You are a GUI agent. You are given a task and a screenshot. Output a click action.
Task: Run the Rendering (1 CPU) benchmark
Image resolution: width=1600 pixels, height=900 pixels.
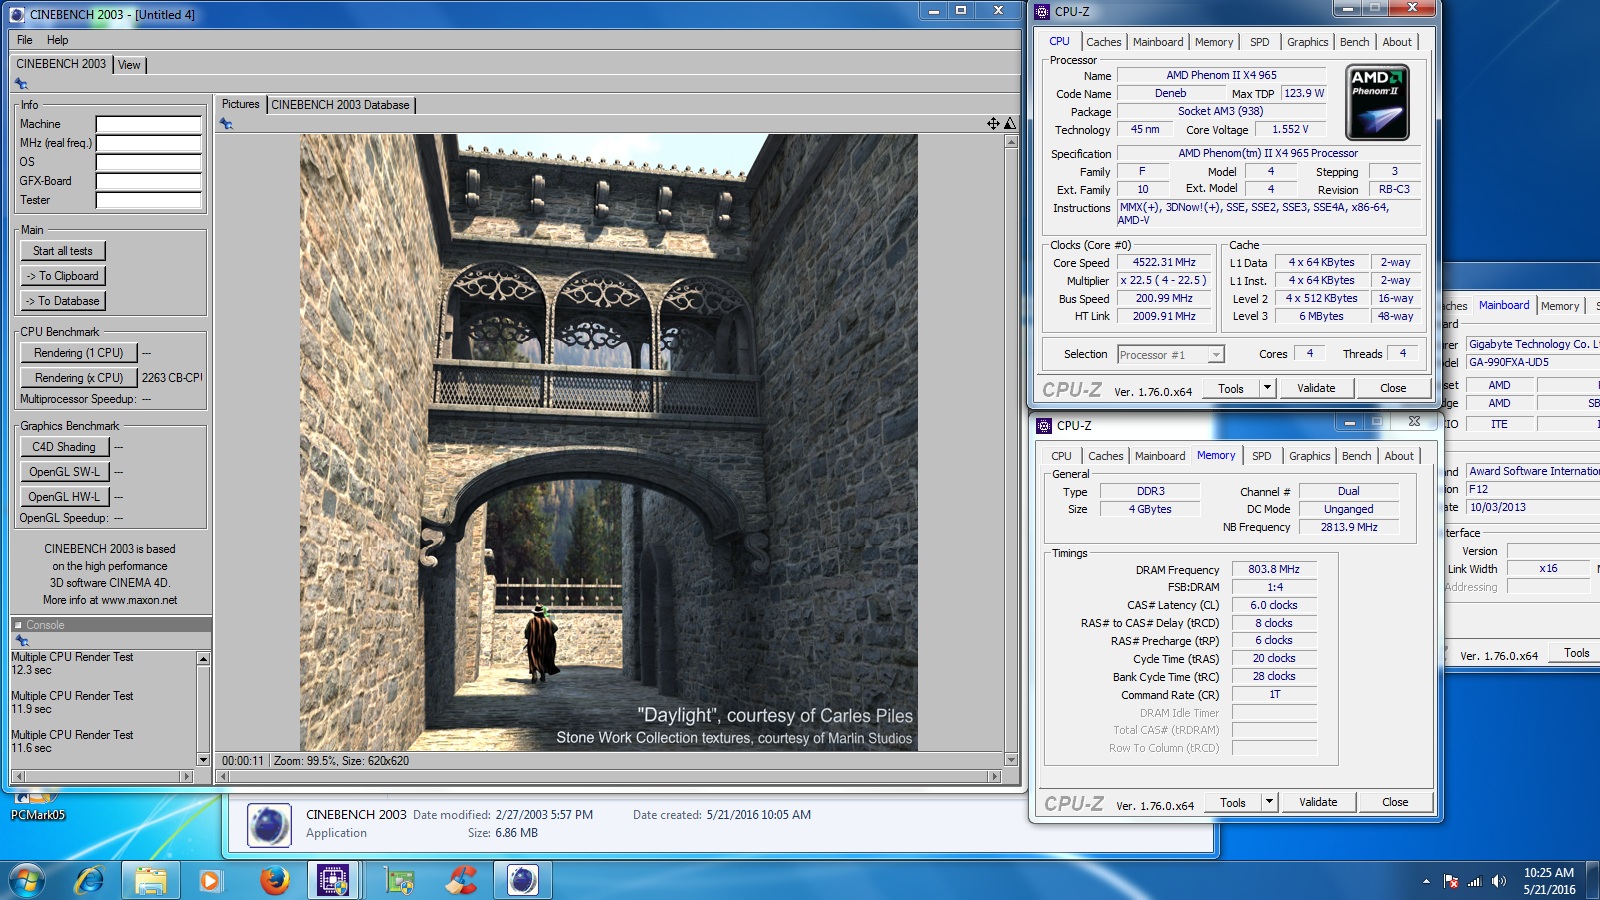pos(79,353)
